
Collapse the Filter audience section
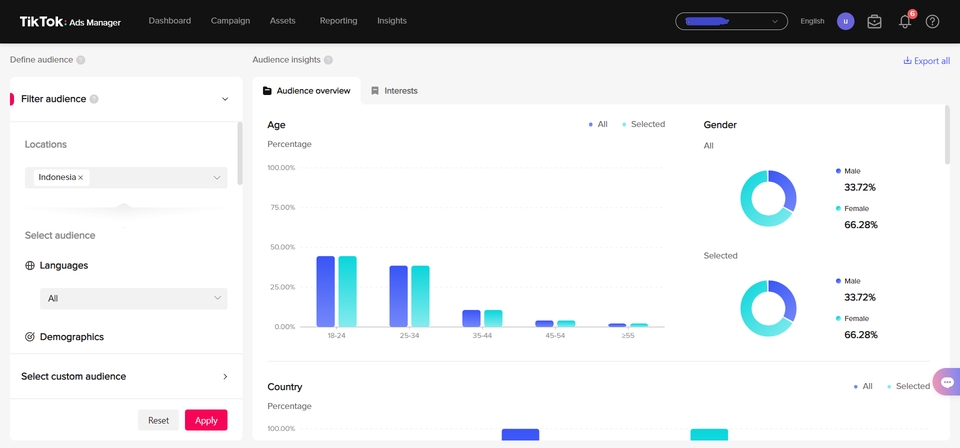click(x=225, y=99)
